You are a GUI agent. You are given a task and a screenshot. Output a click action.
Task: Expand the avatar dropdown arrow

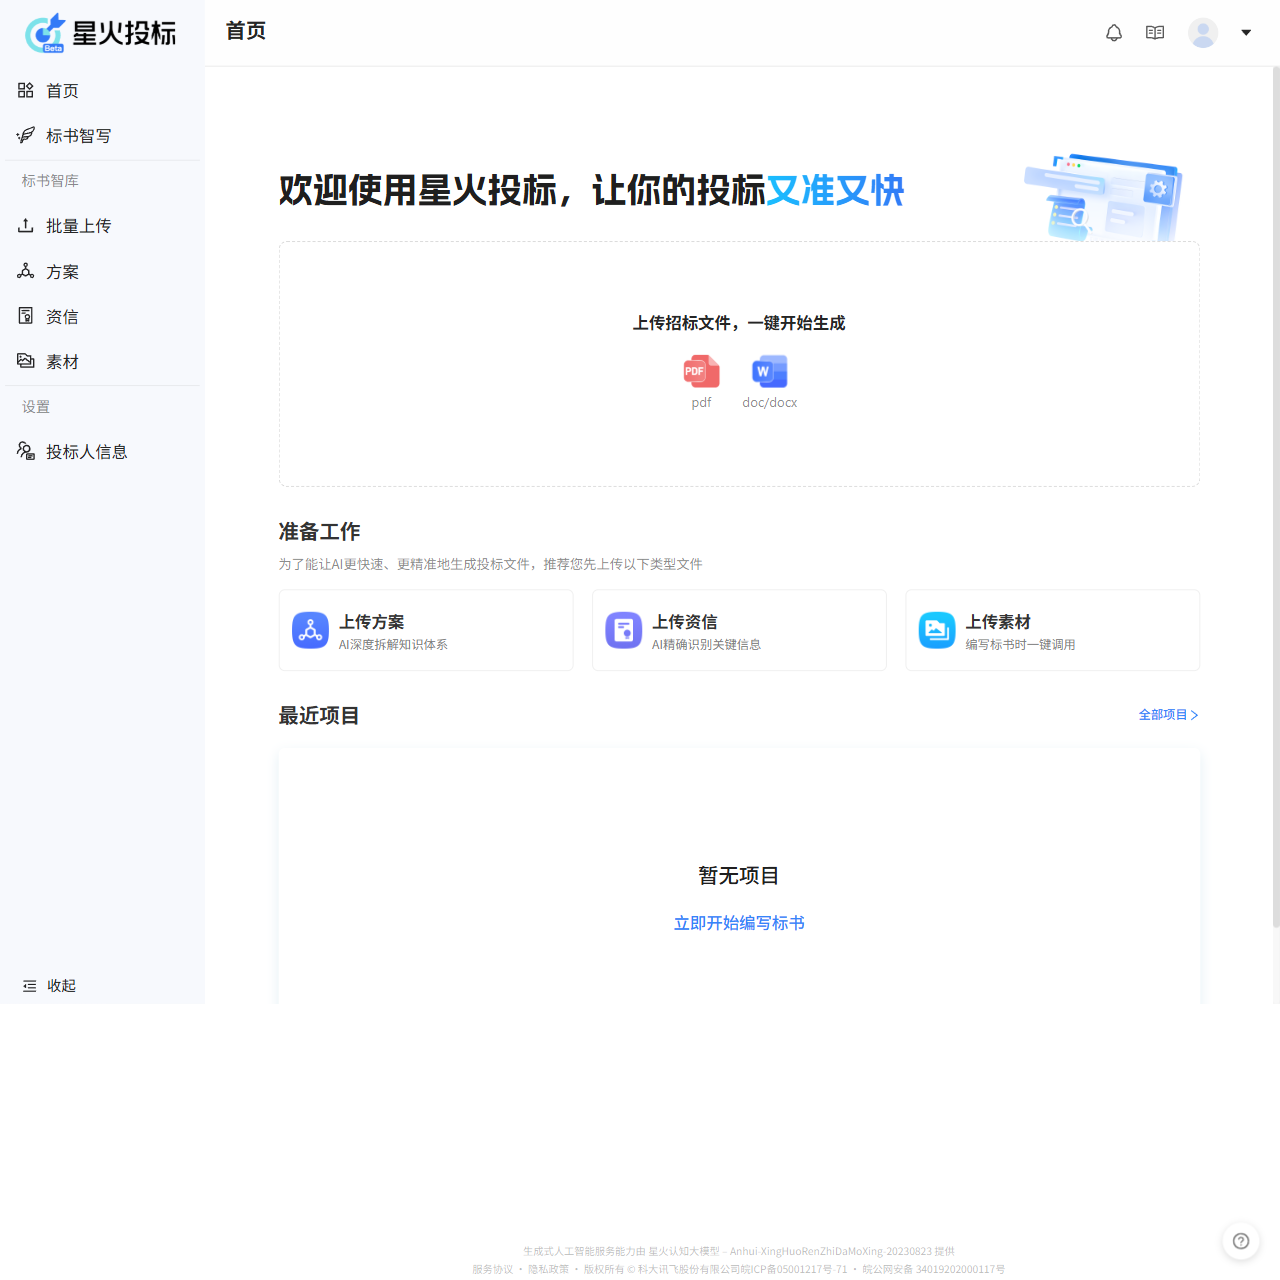pos(1246,32)
